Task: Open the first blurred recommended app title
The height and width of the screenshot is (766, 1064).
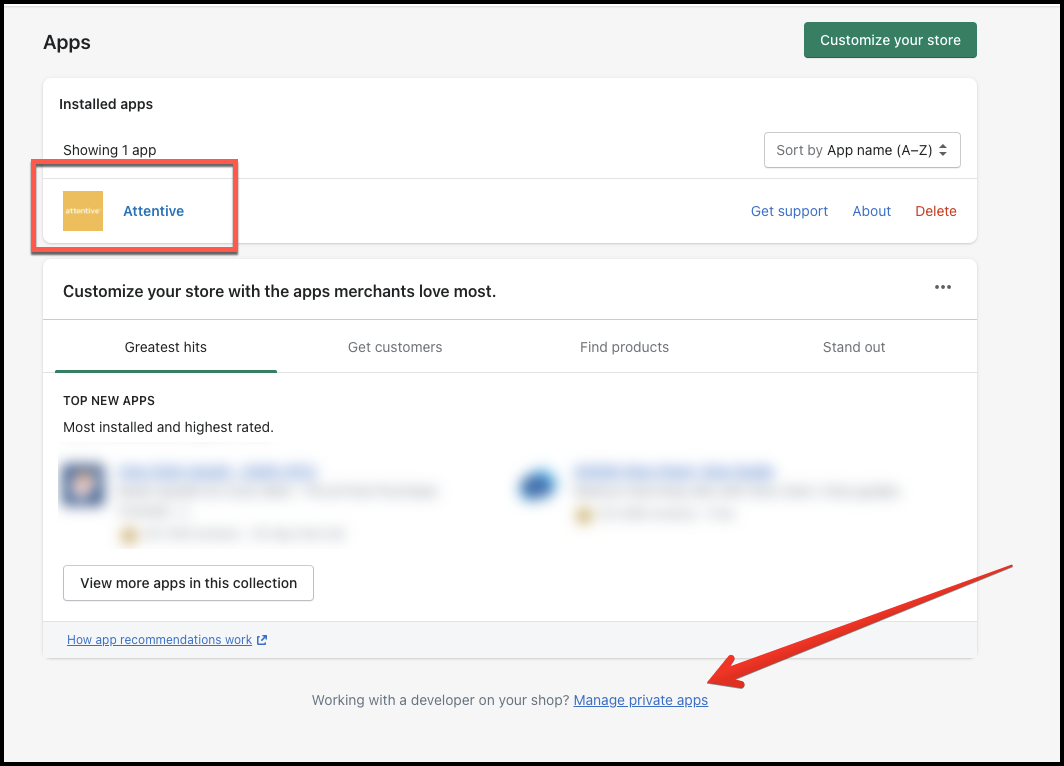Action: [217, 471]
